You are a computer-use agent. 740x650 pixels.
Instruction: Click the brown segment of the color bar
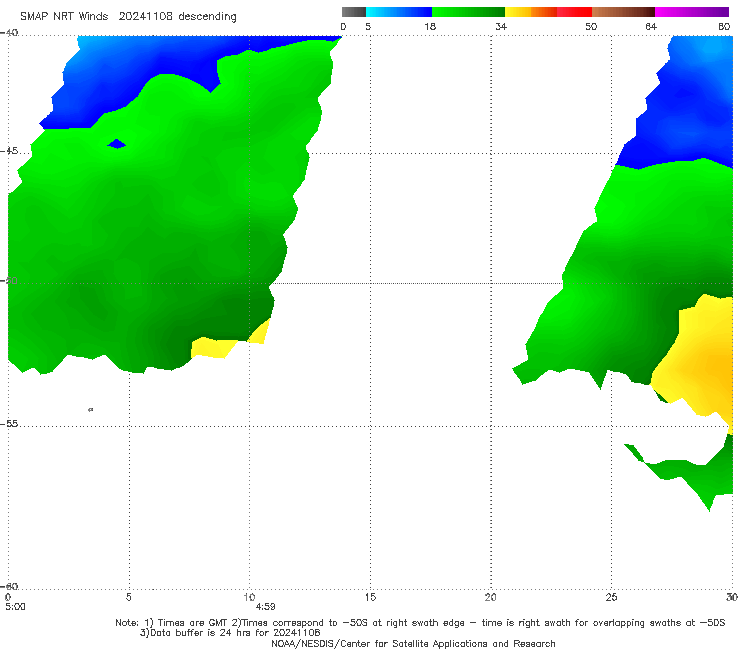pos(623,12)
